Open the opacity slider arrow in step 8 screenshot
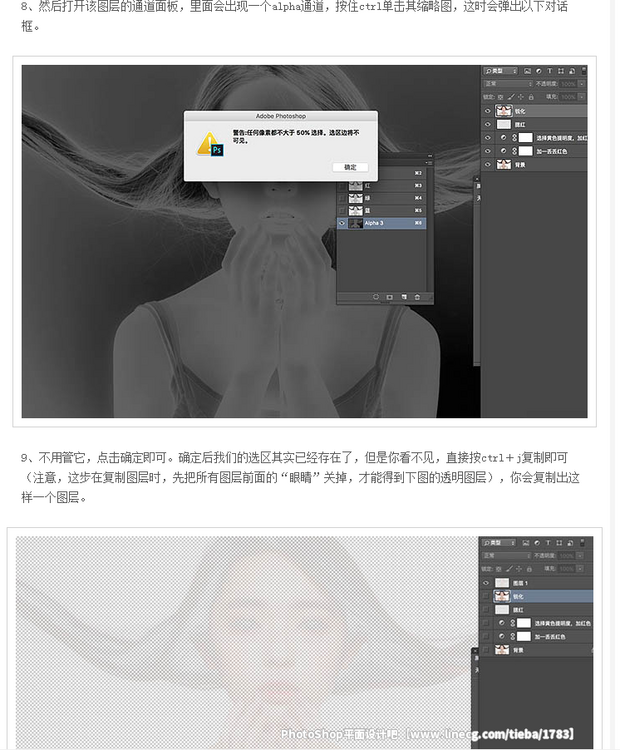The image size is (620, 750). 582,84
